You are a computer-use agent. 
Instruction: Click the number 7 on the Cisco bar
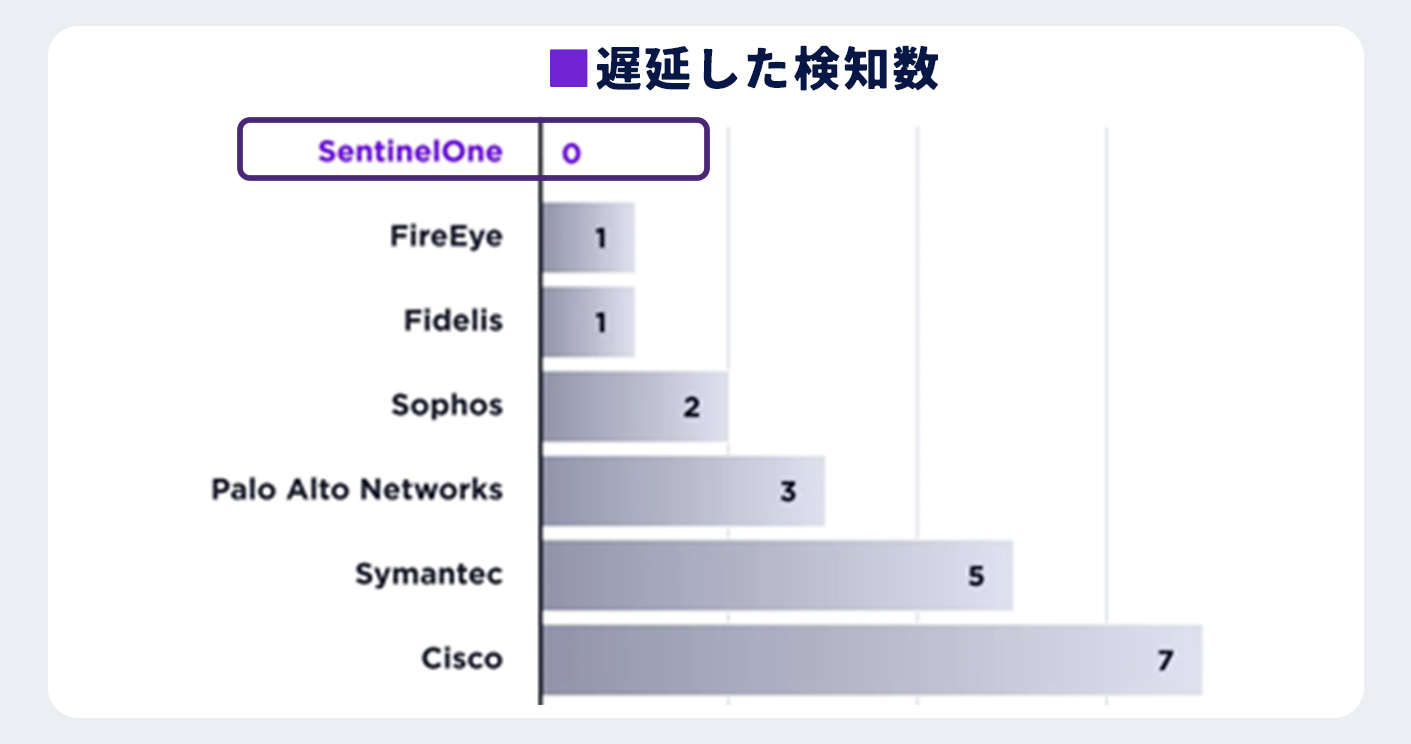[1164, 661]
